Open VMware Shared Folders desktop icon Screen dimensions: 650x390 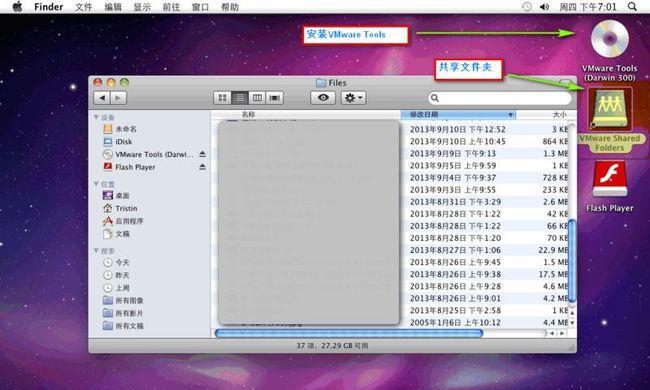coord(609,109)
